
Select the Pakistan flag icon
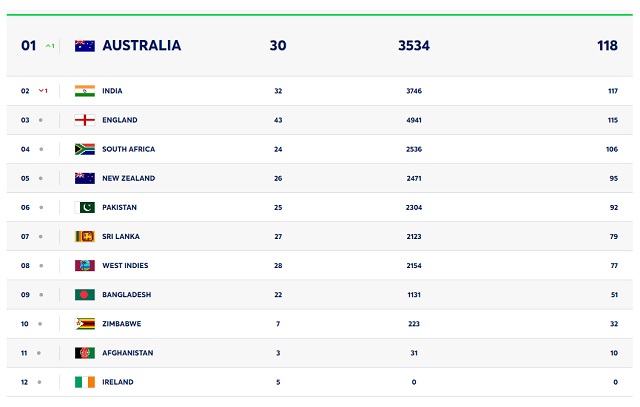point(85,207)
